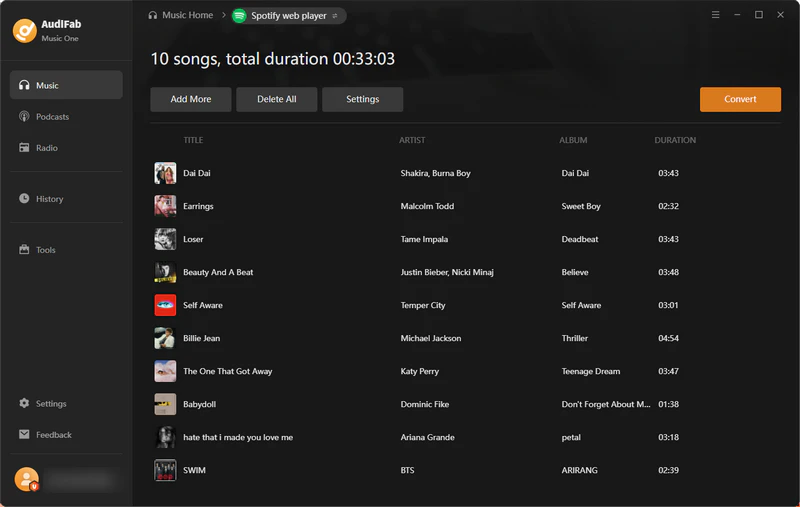Viewport: 800px width, 507px height.
Task: Click album Deadbeat
Action: pyautogui.click(x=580, y=239)
